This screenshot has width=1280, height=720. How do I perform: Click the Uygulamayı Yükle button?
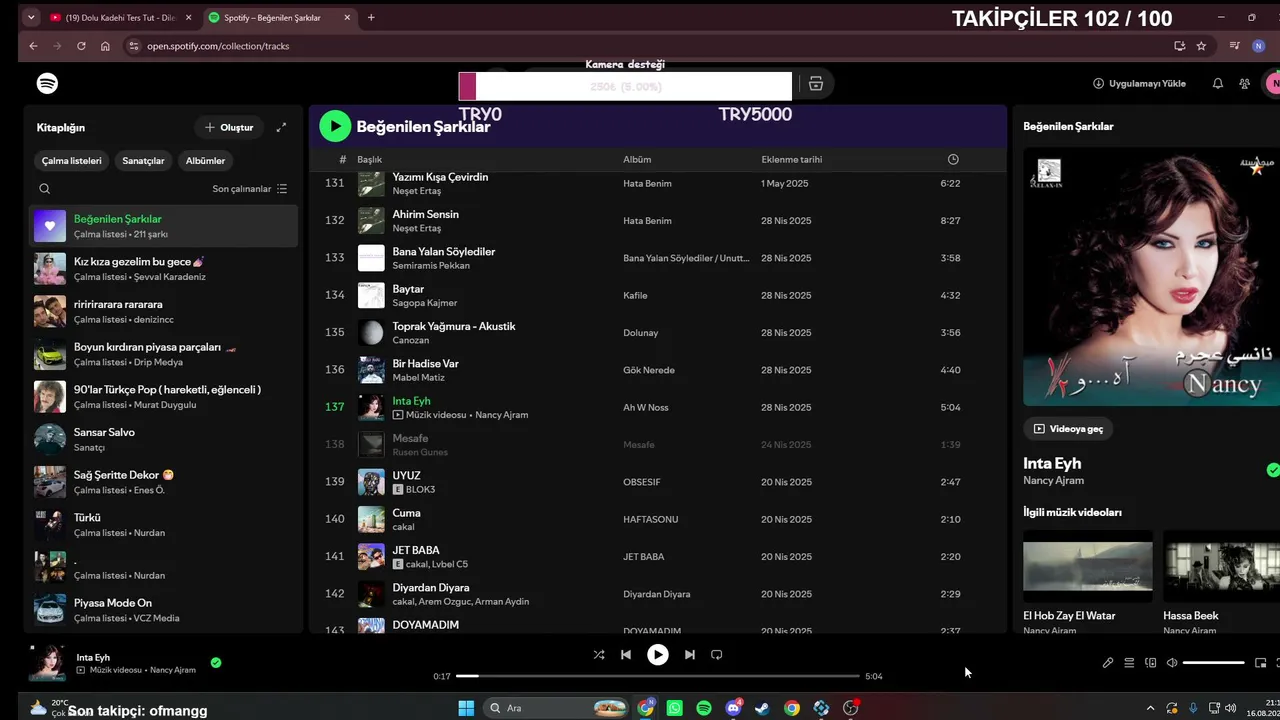(x=1139, y=84)
